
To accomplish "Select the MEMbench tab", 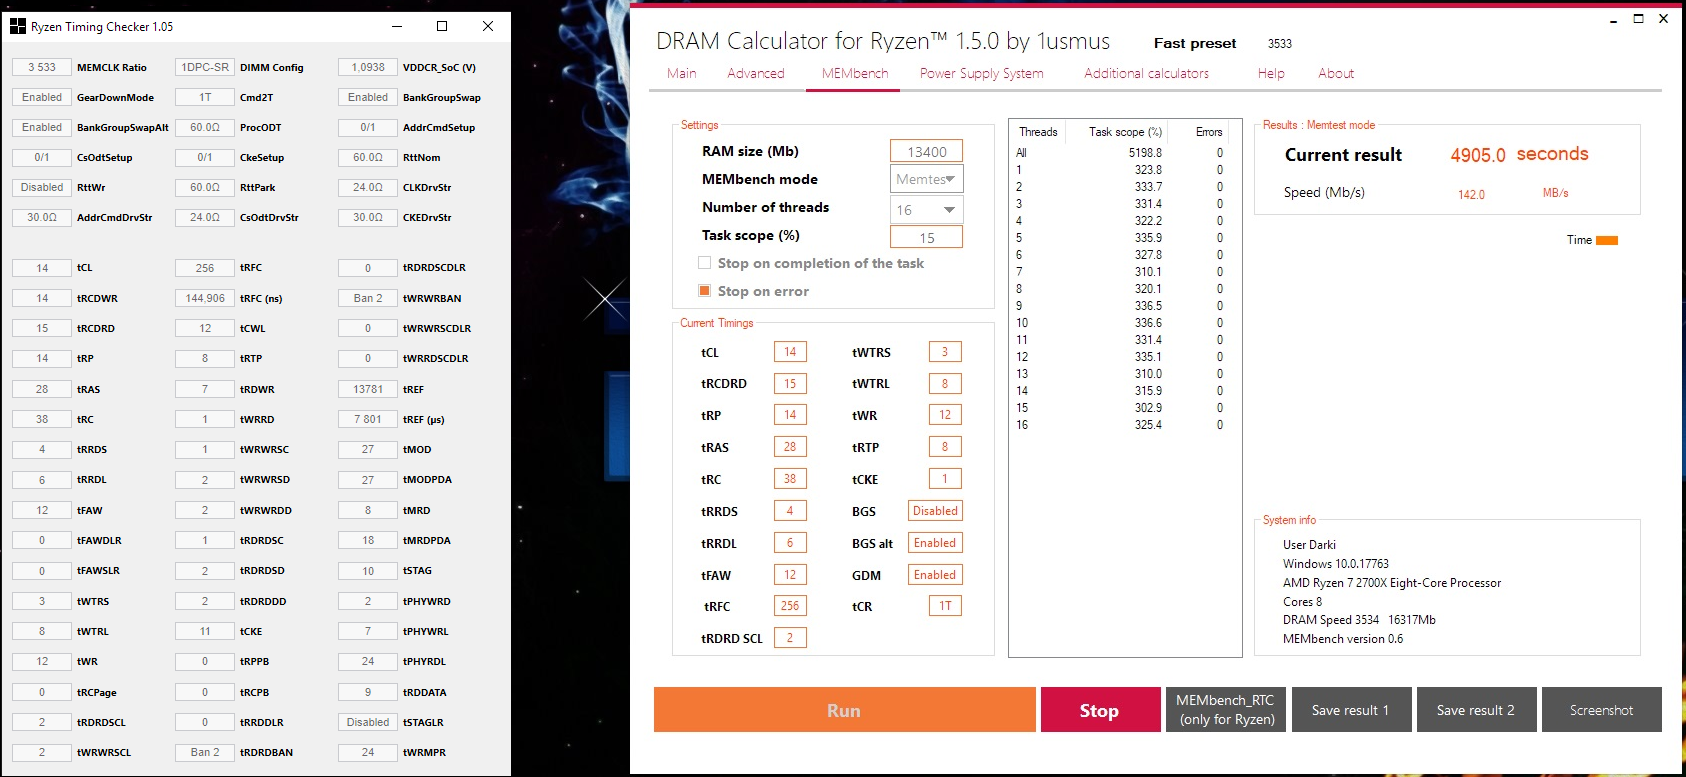I will pyautogui.click(x=855, y=73).
